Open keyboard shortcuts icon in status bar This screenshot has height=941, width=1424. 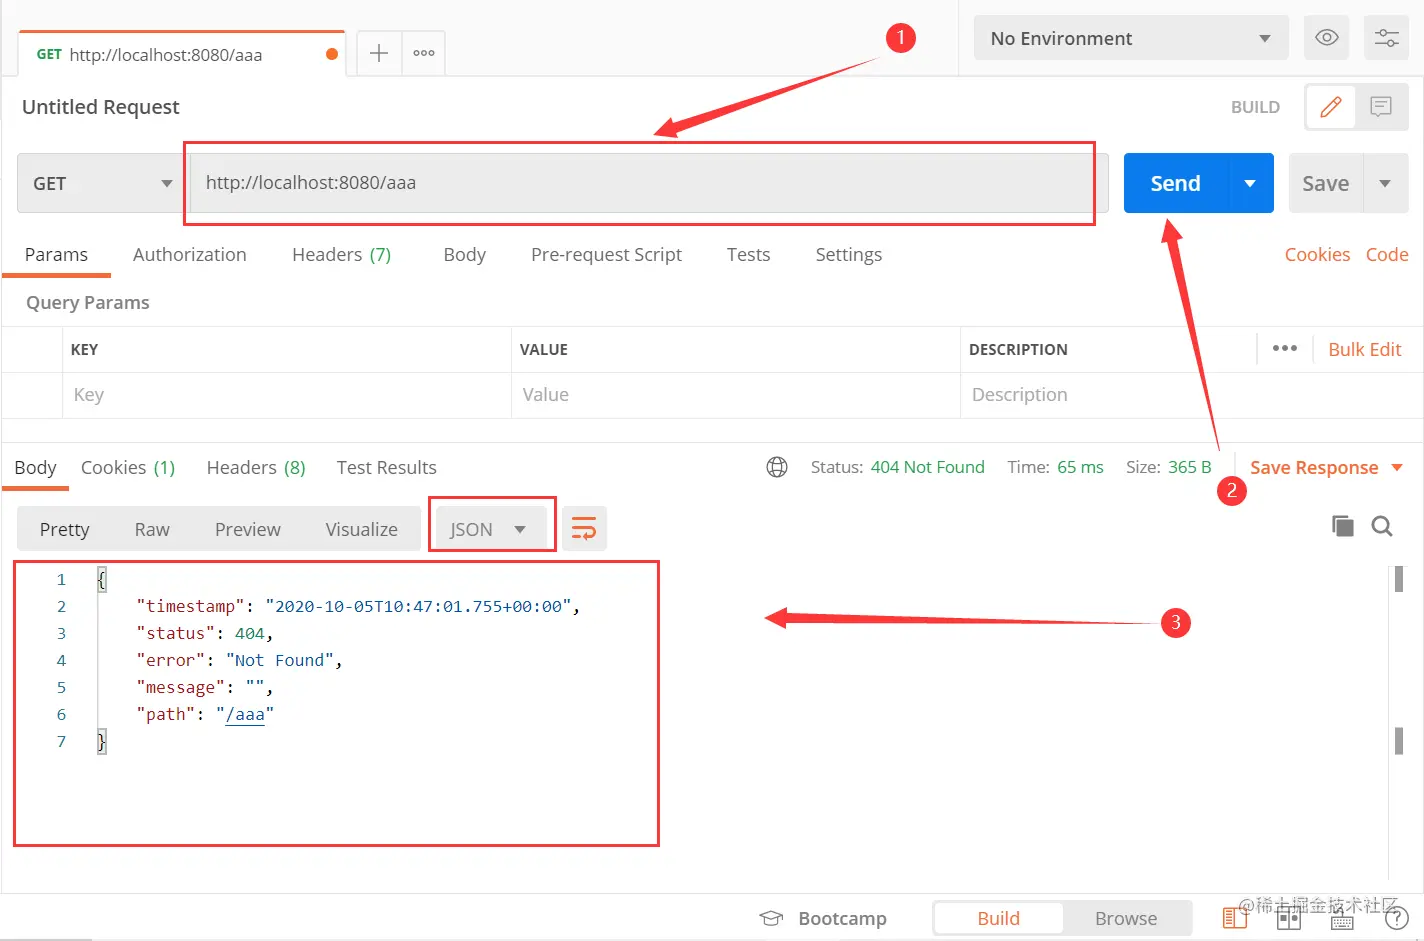1342,918
